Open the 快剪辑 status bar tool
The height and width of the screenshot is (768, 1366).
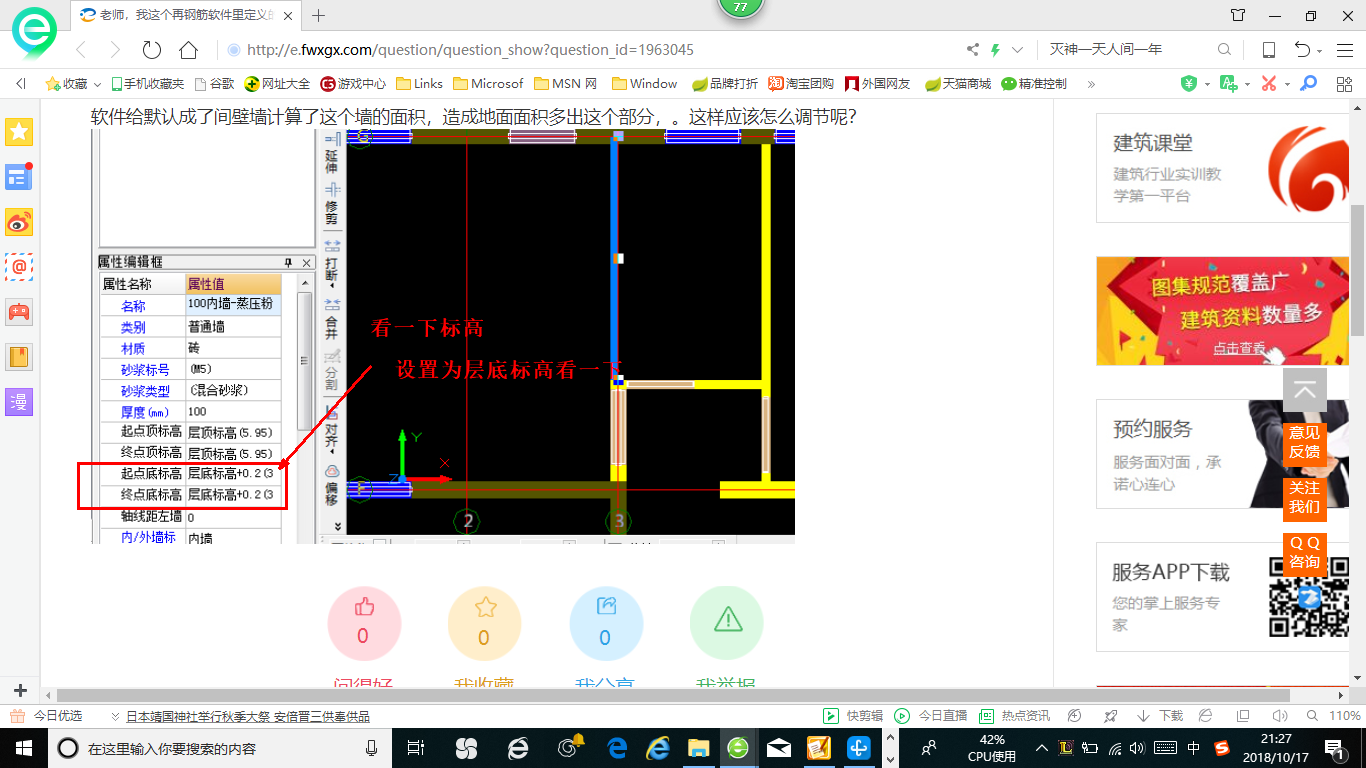854,716
